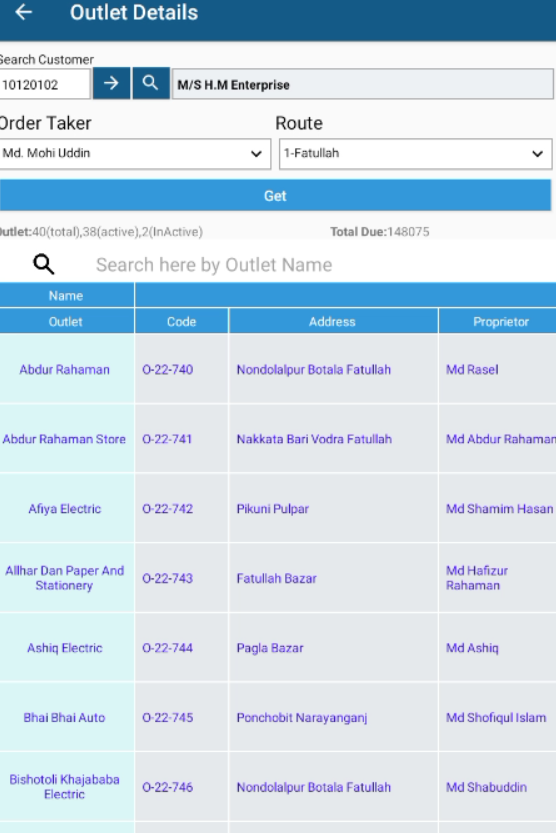Select the Outlet column header

click(x=66, y=322)
